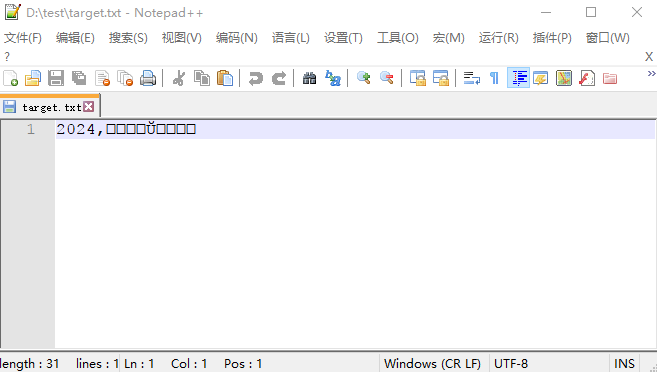Maximize the Notepad++ window
Viewport: 657px width, 372px height.
tap(591, 12)
